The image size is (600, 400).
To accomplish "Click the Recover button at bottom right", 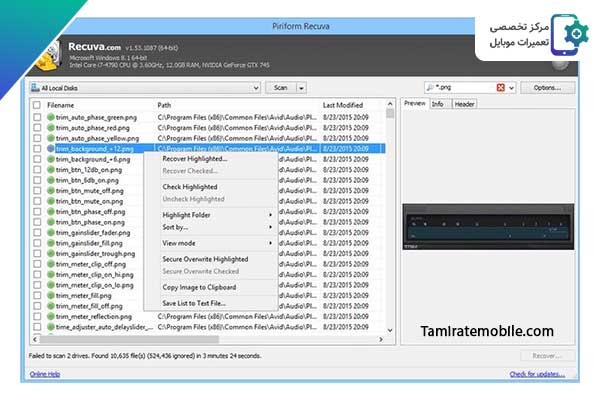I will coord(547,356).
